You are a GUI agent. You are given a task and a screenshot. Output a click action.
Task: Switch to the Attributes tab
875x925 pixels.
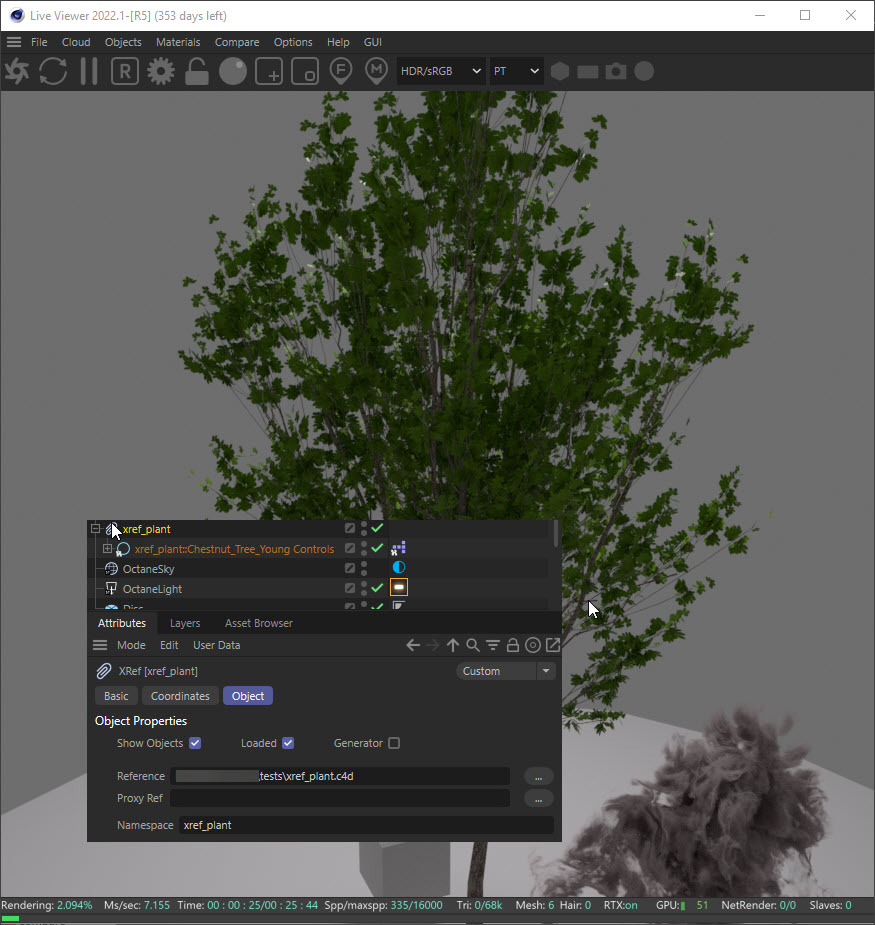pyautogui.click(x=122, y=623)
